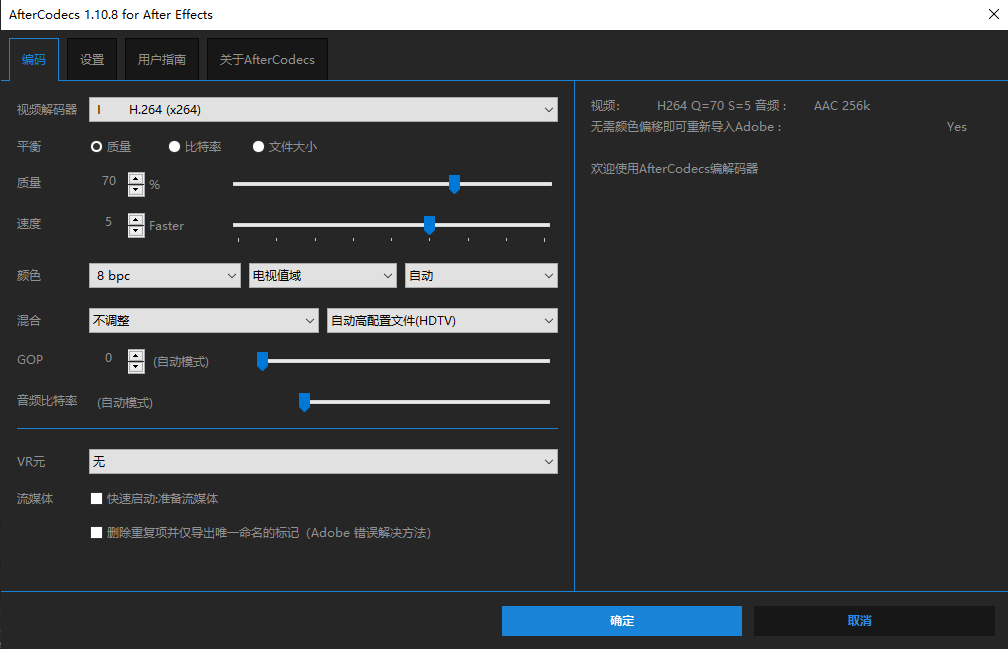The width and height of the screenshot is (1008, 649).
Task: Click the 确定 button
Action: click(x=622, y=621)
